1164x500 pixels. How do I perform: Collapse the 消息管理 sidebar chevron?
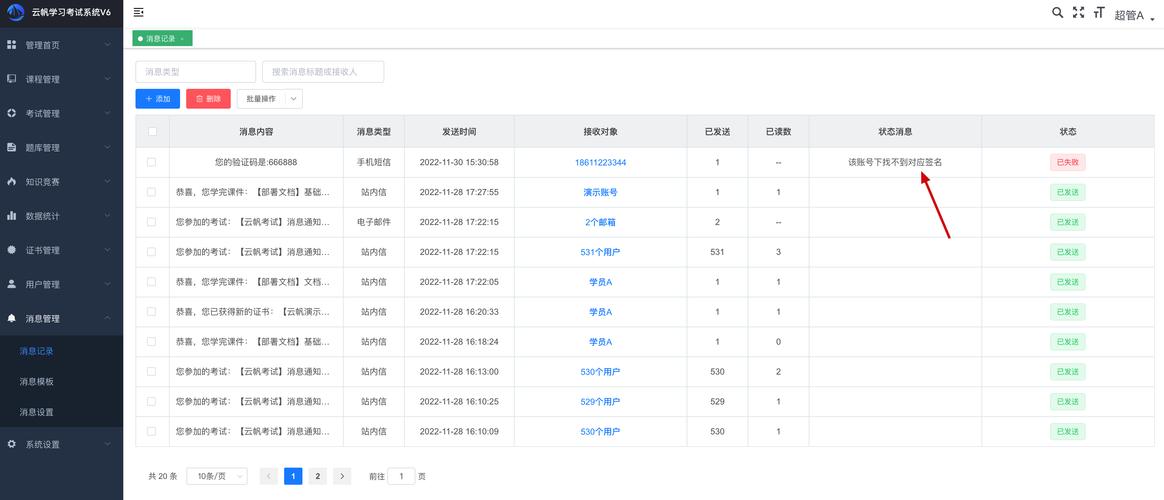click(x=108, y=318)
